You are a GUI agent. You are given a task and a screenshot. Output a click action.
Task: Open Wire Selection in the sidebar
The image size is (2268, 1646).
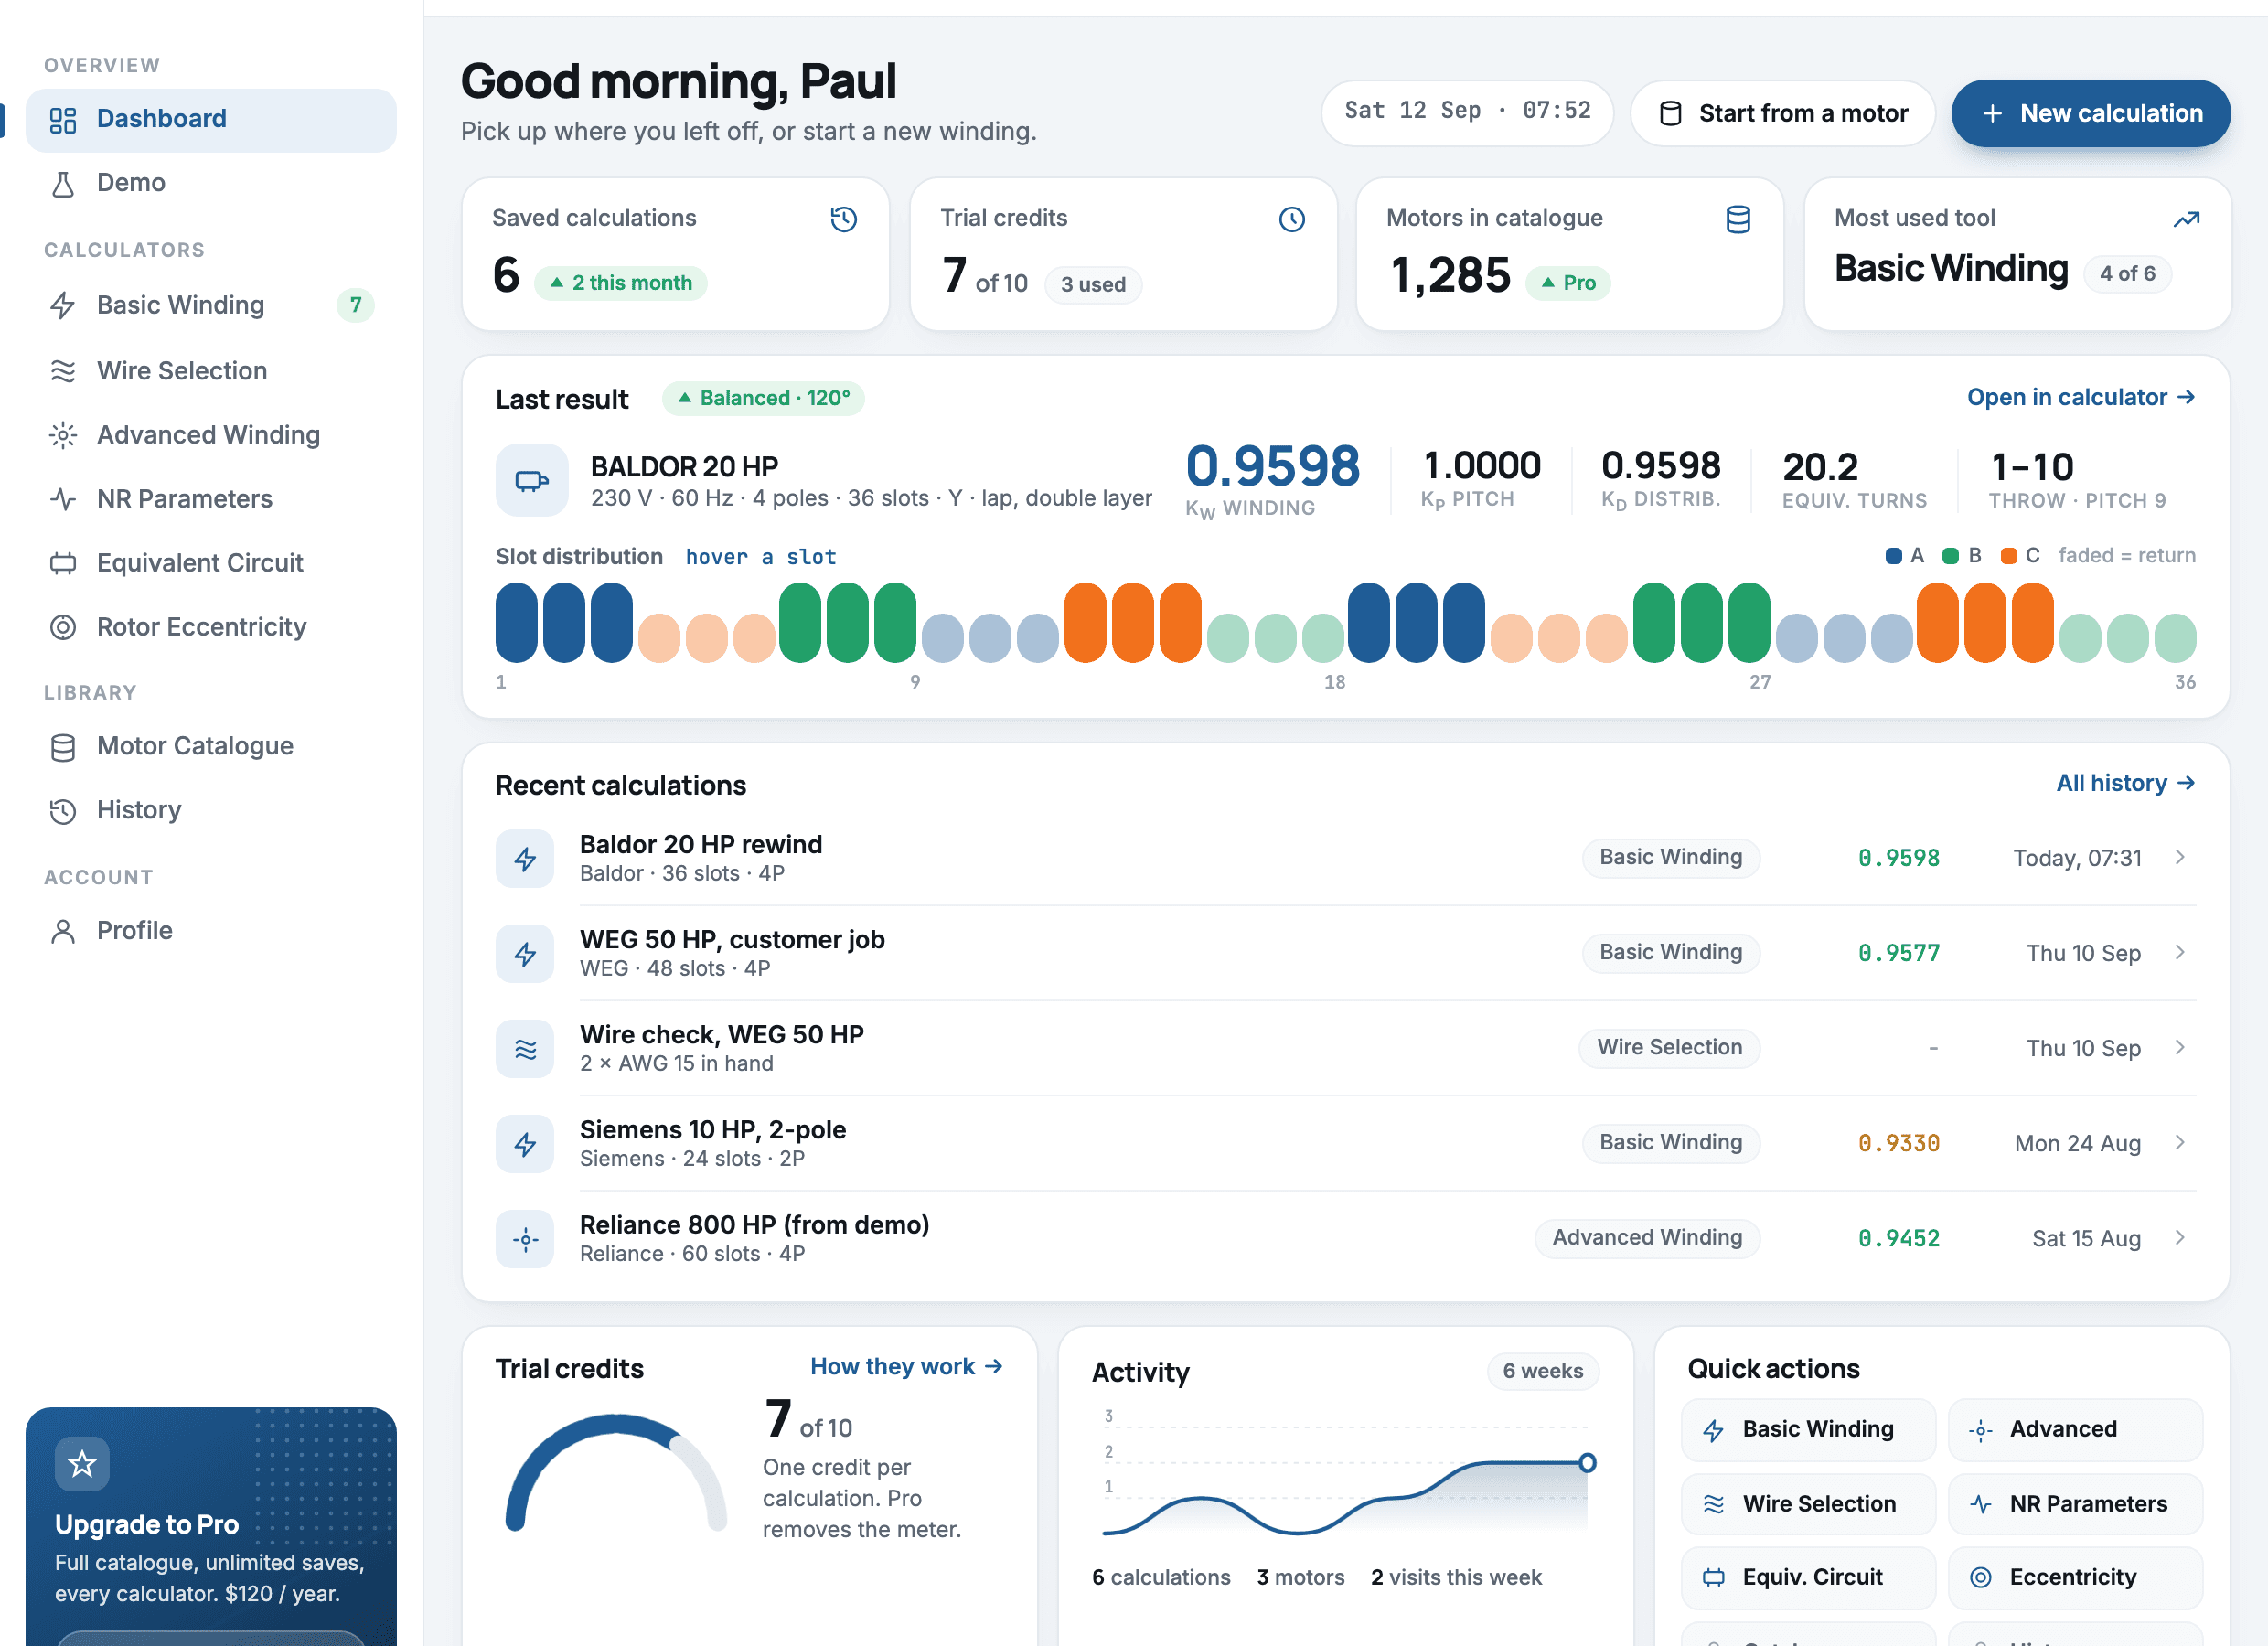pyautogui.click(x=211, y=371)
